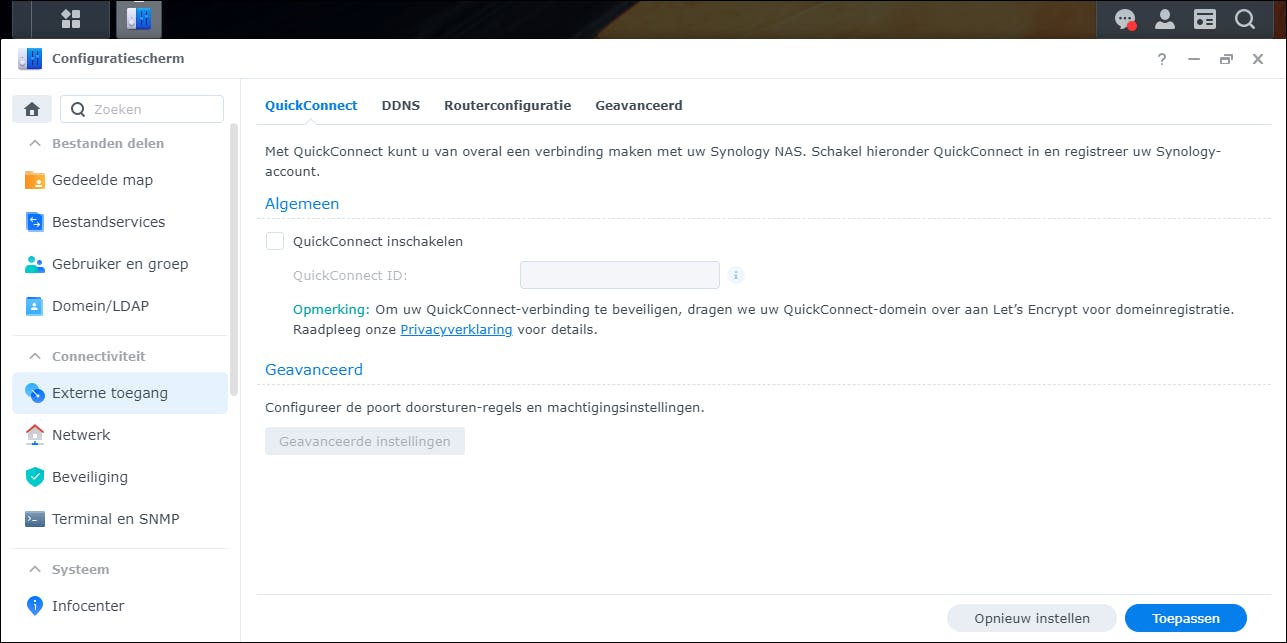Click the QuickConnect ID label
Screen dimensions: 1287x643
point(350,276)
